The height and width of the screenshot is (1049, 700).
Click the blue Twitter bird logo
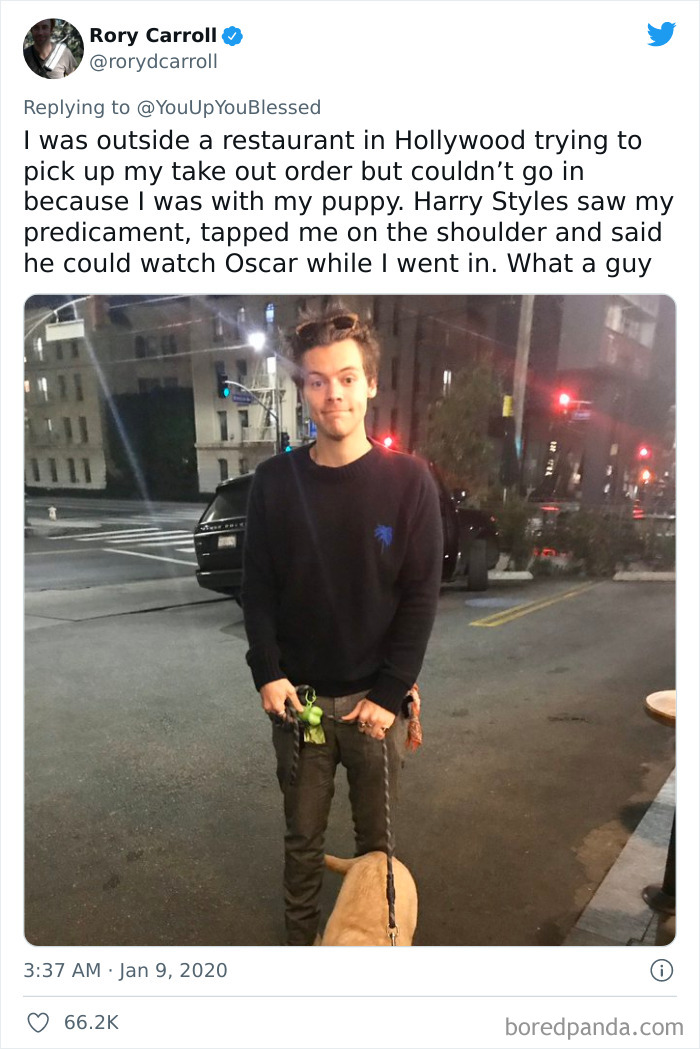[x=661, y=33]
